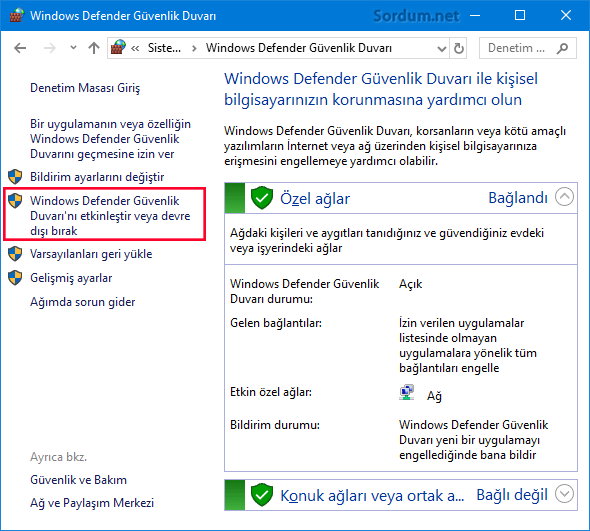Click green shield icon of 'Özel ağlar'
Image resolution: width=590 pixels, height=531 pixels.
(262, 198)
